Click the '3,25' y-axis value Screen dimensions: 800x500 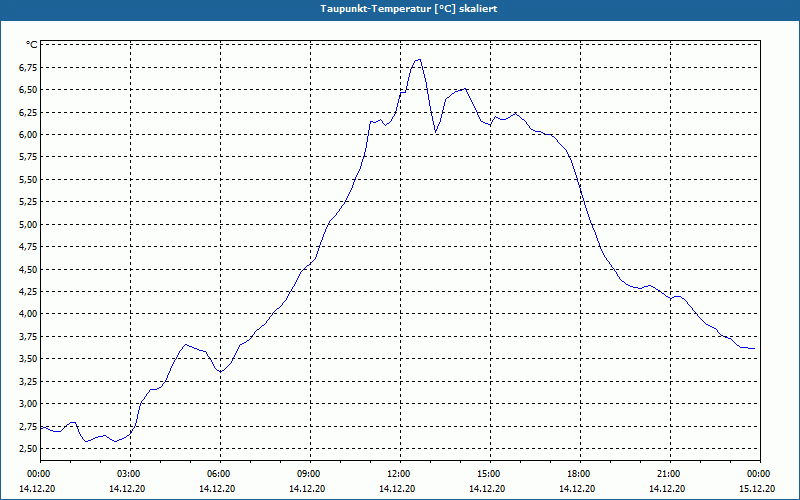[29, 381]
